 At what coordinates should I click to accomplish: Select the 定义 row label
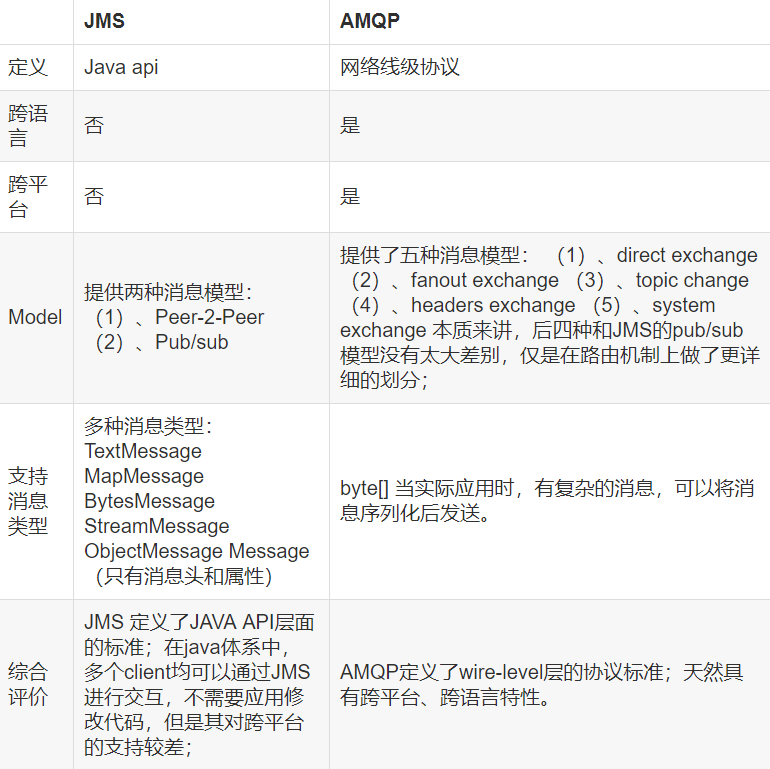pyautogui.click(x=28, y=67)
